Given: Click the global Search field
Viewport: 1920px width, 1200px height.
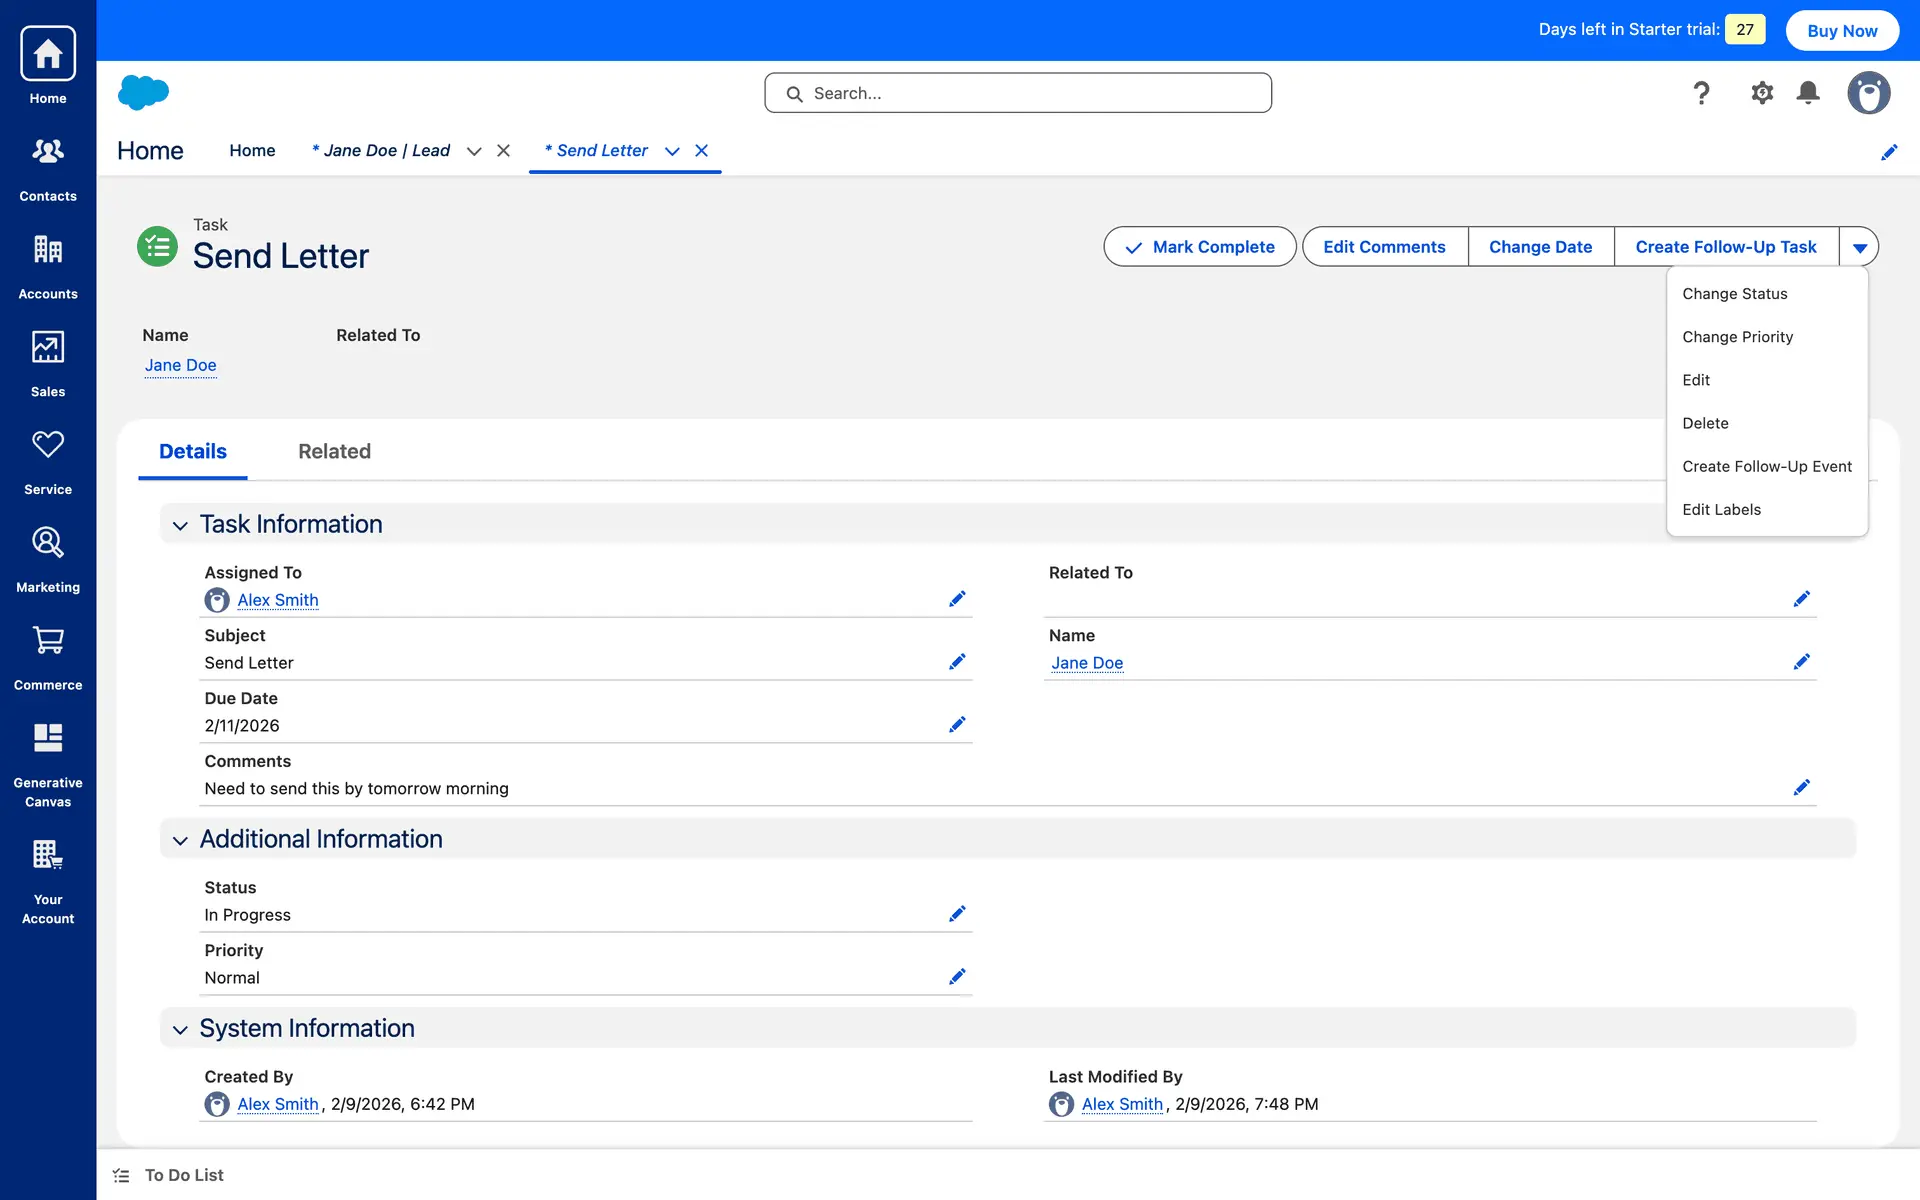Looking at the screenshot, I should pos(1018,93).
